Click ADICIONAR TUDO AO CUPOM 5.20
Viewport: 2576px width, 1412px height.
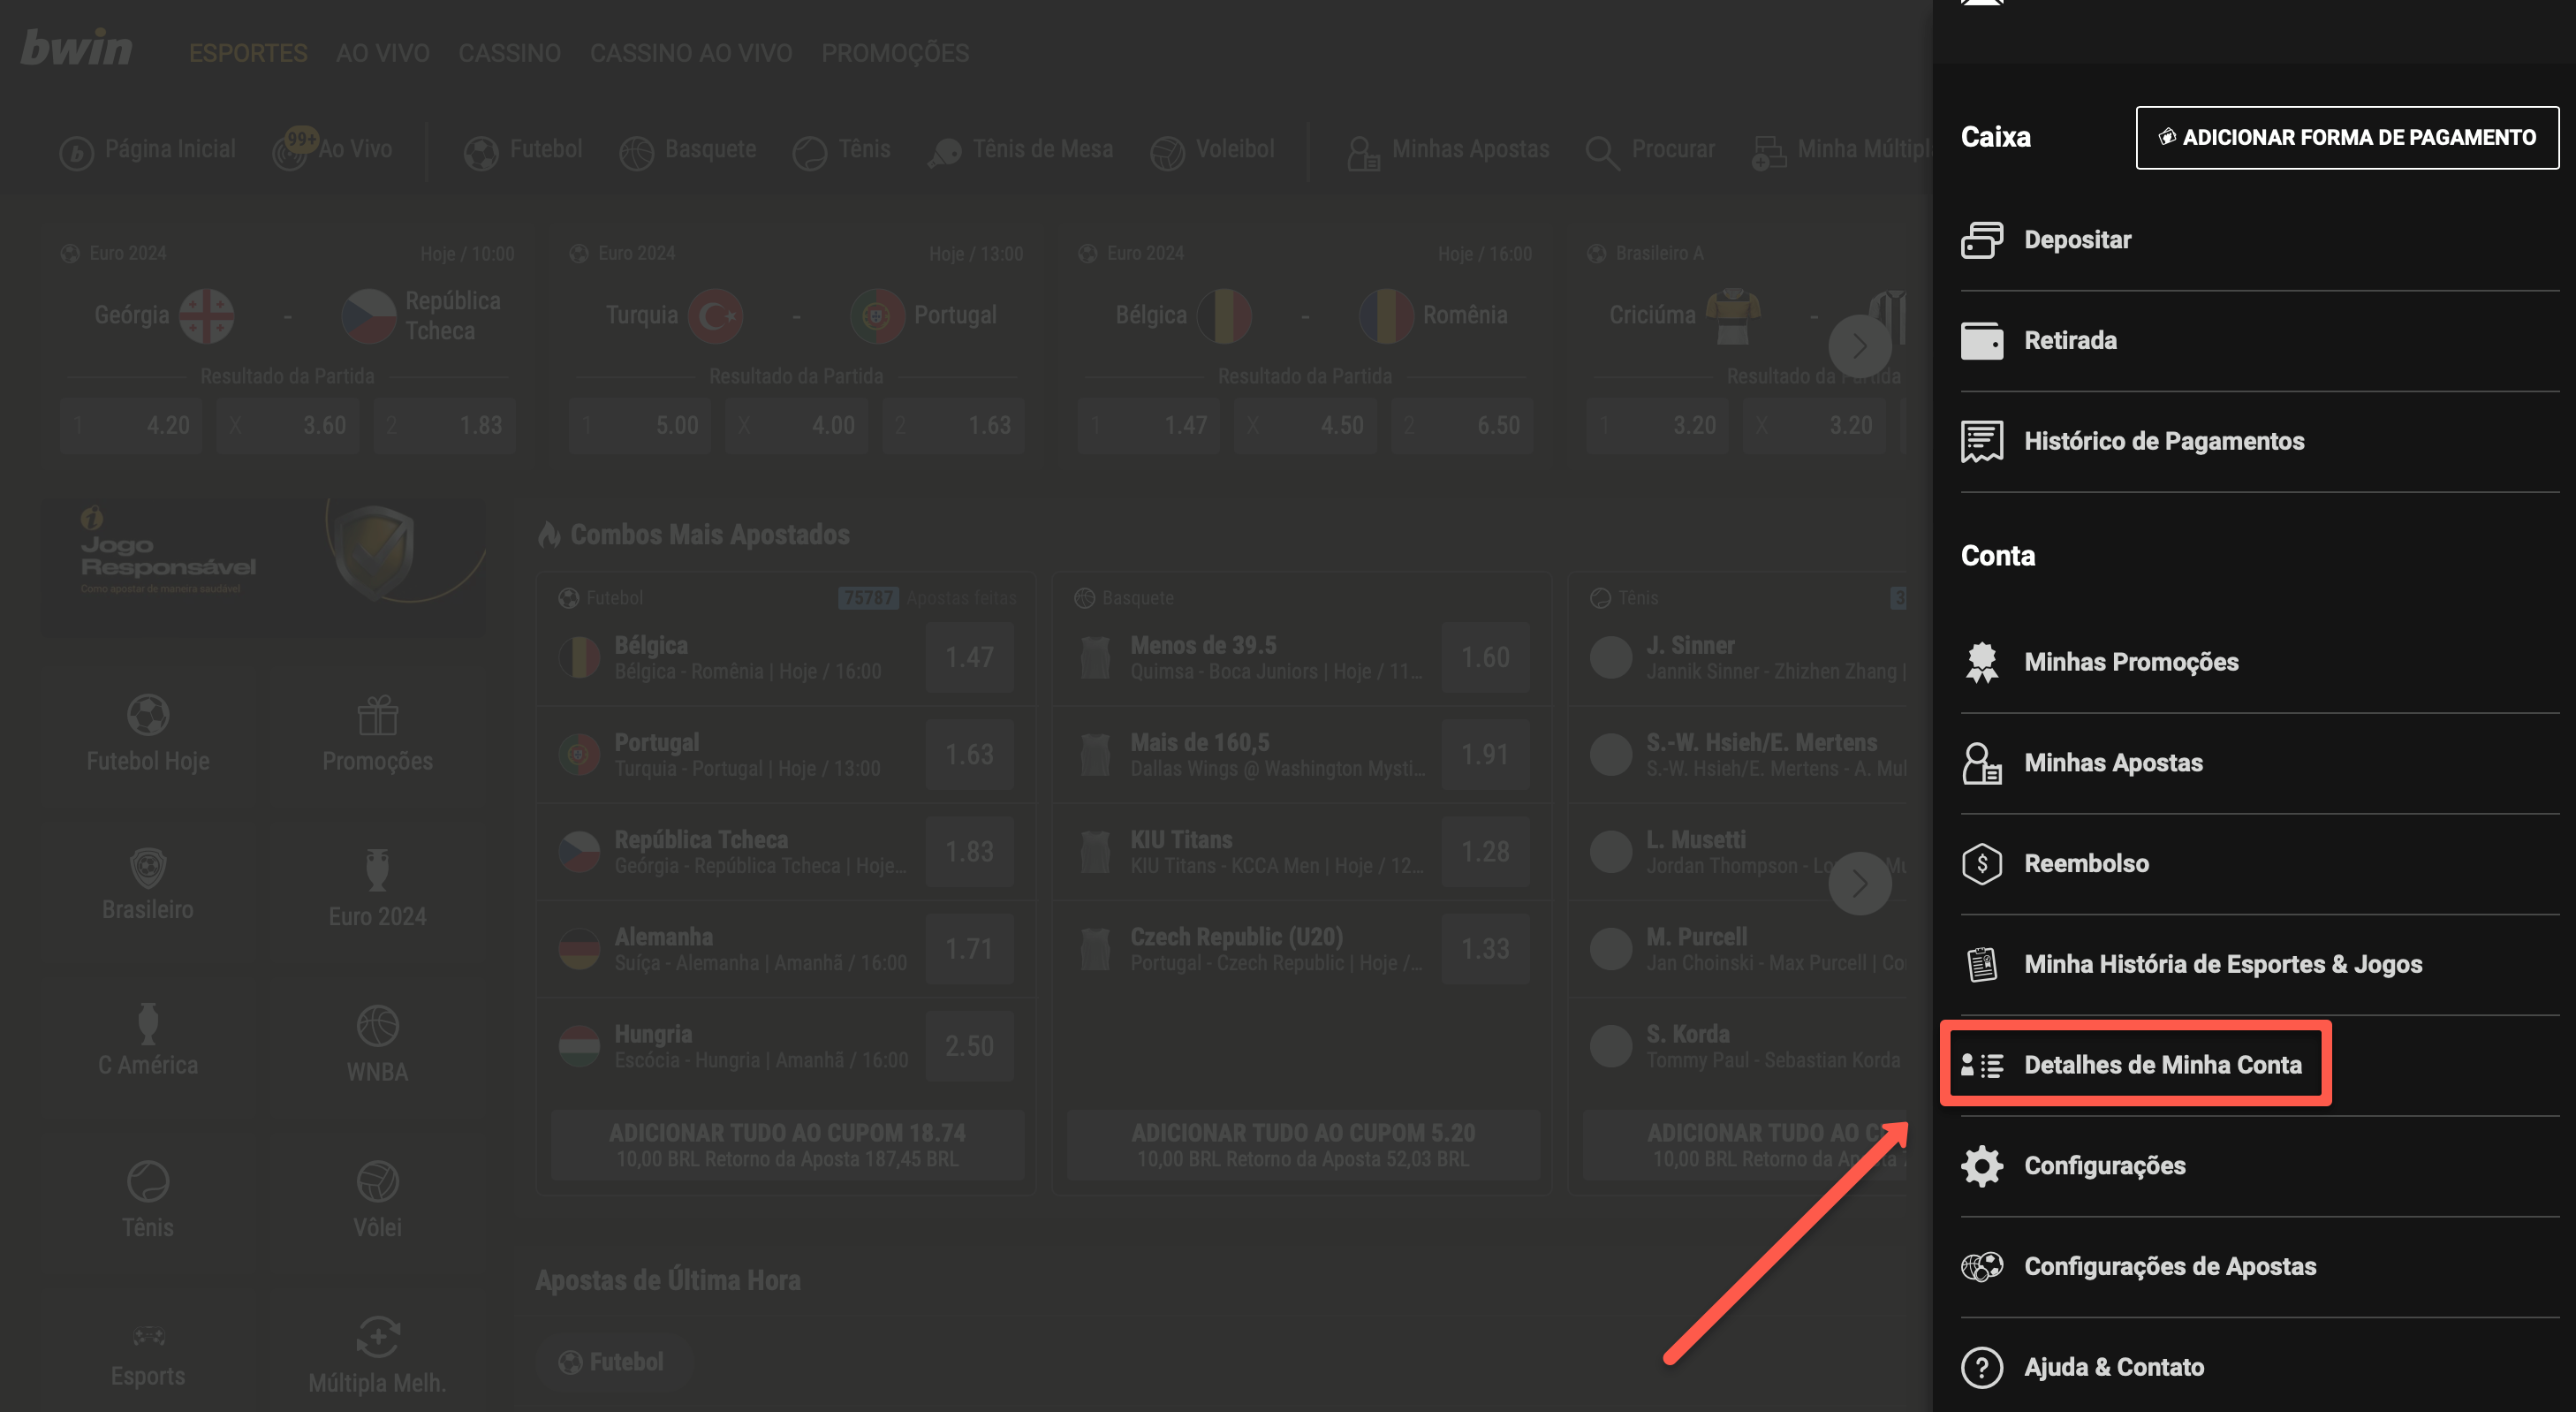click(1303, 1144)
